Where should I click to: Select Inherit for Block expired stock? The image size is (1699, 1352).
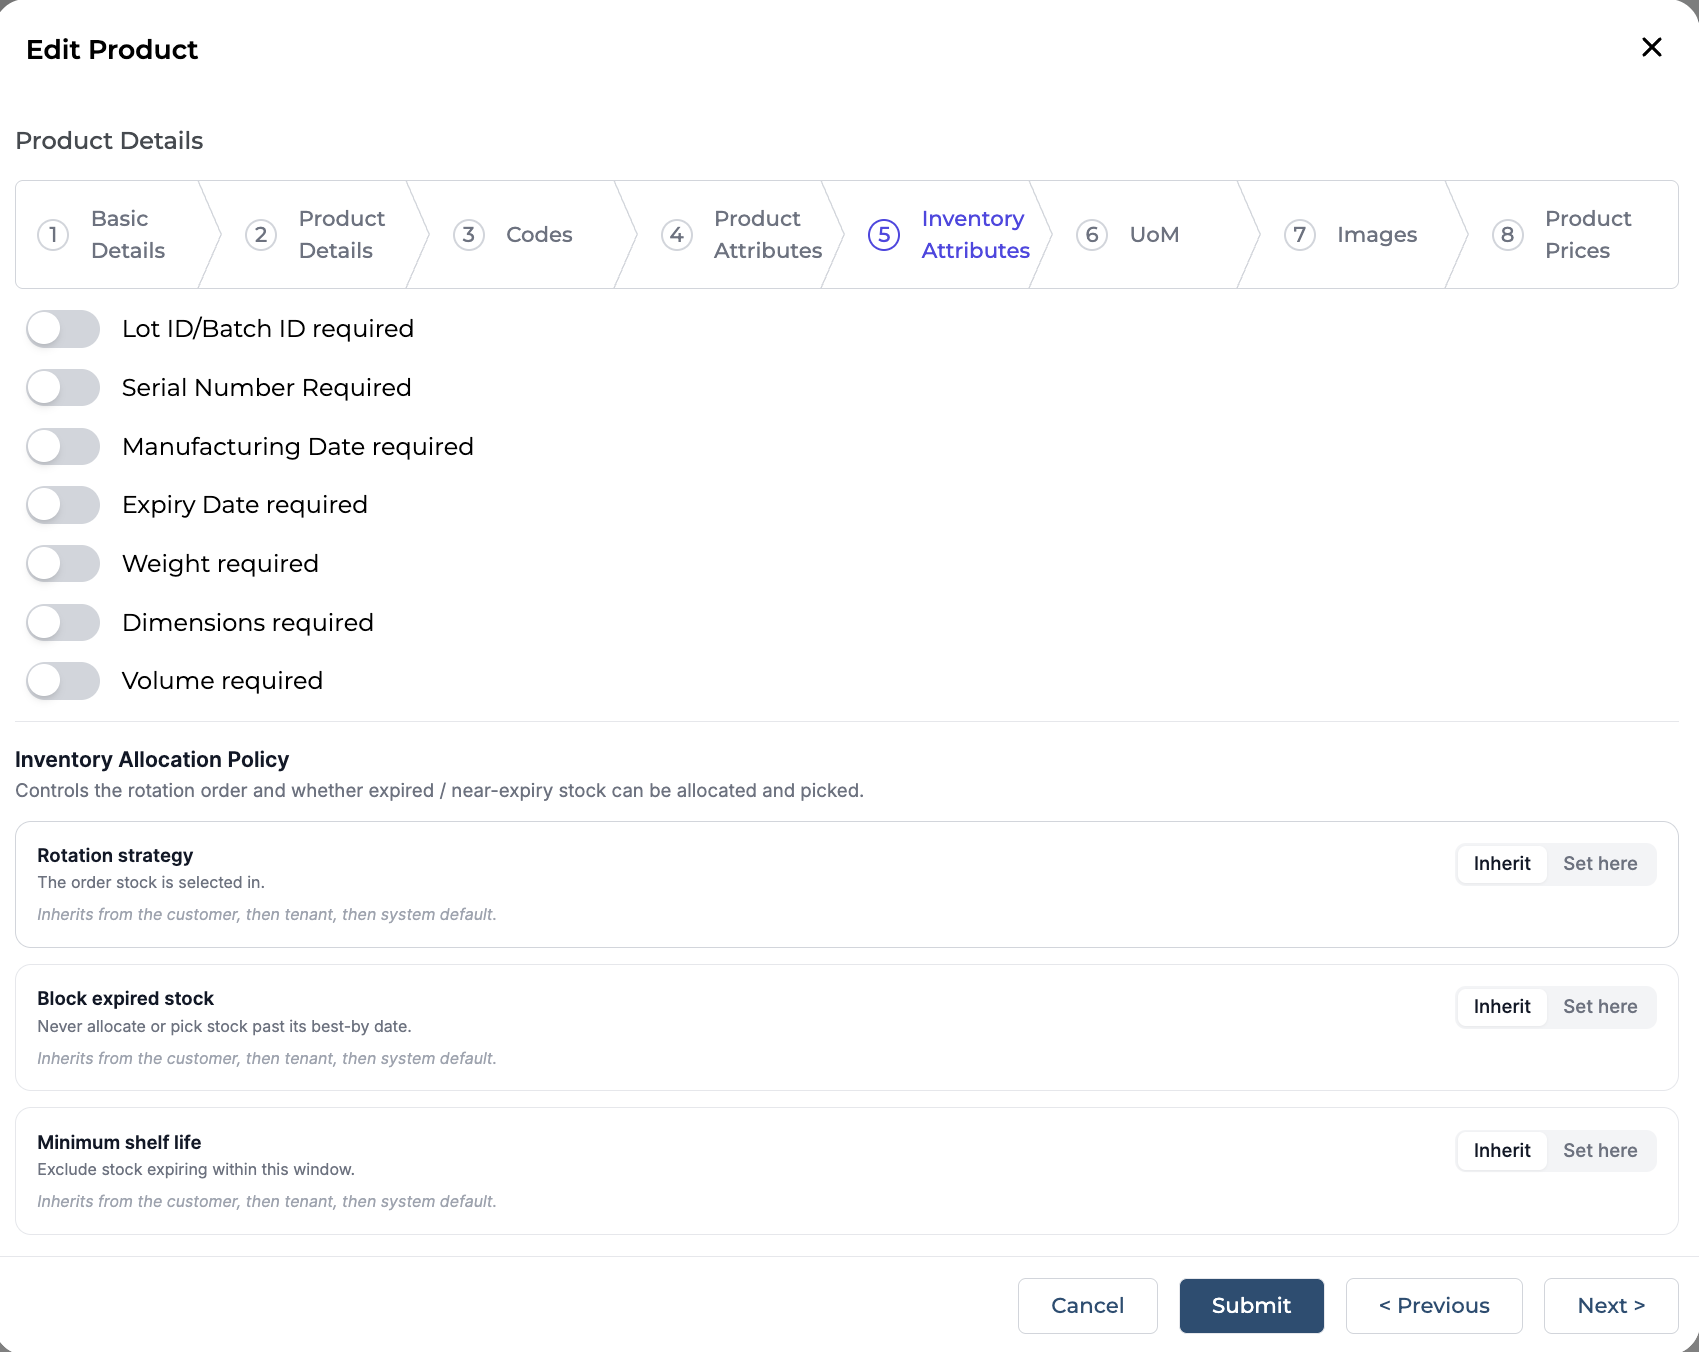pos(1502,1007)
